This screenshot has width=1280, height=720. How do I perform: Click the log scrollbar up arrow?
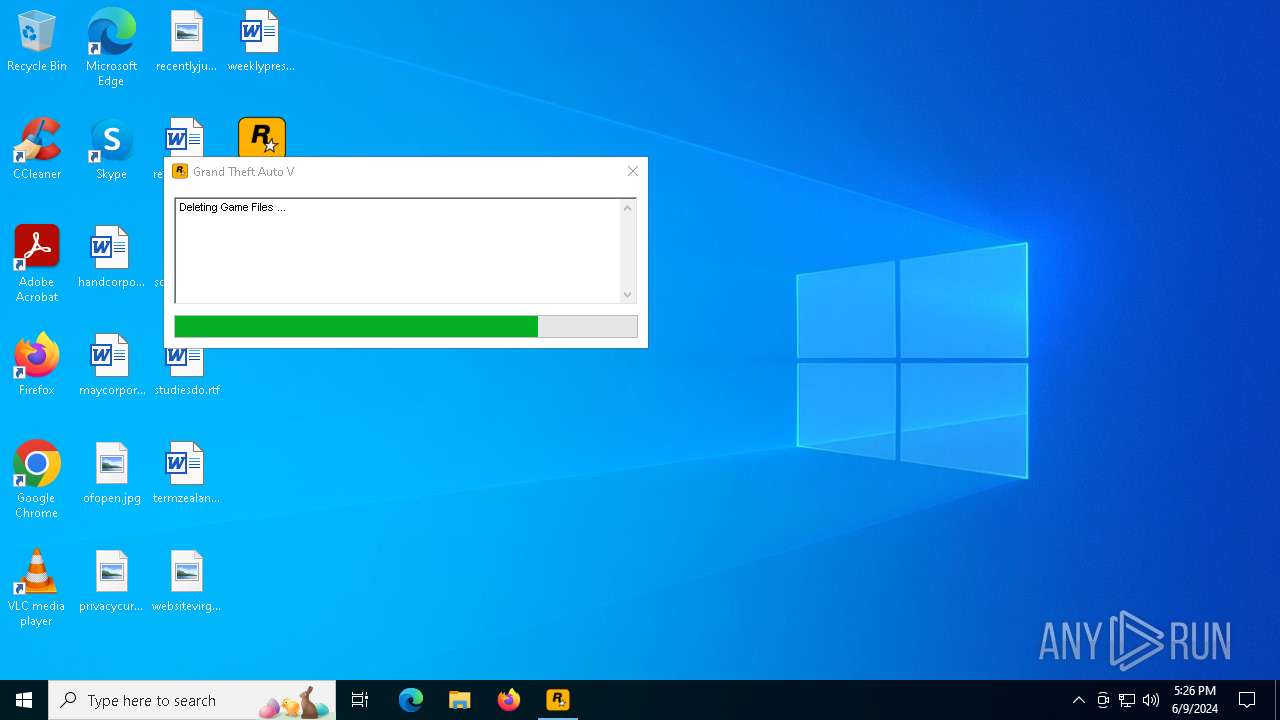[628, 208]
